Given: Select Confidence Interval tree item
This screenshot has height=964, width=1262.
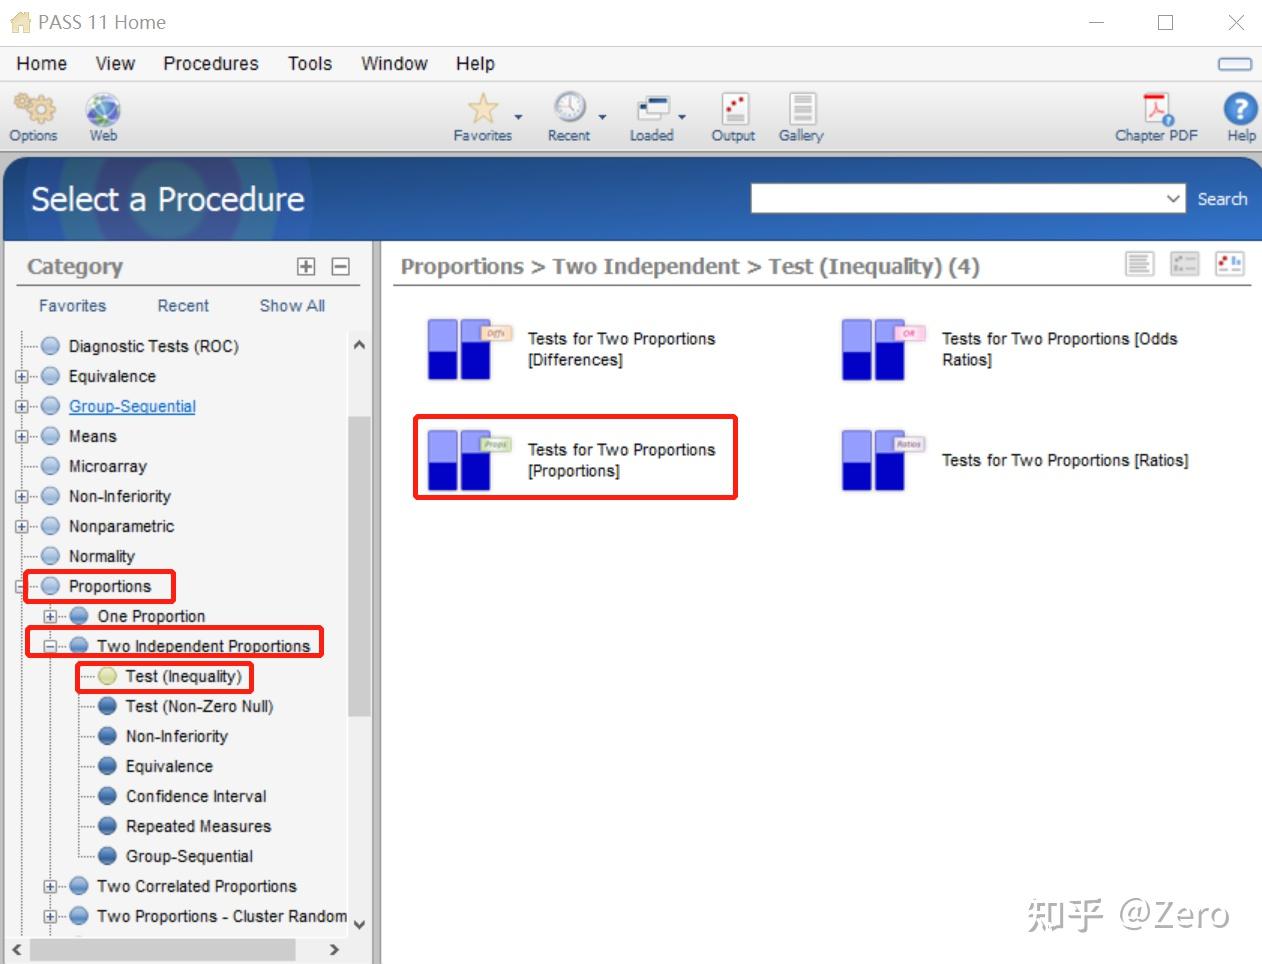Looking at the screenshot, I should [196, 797].
